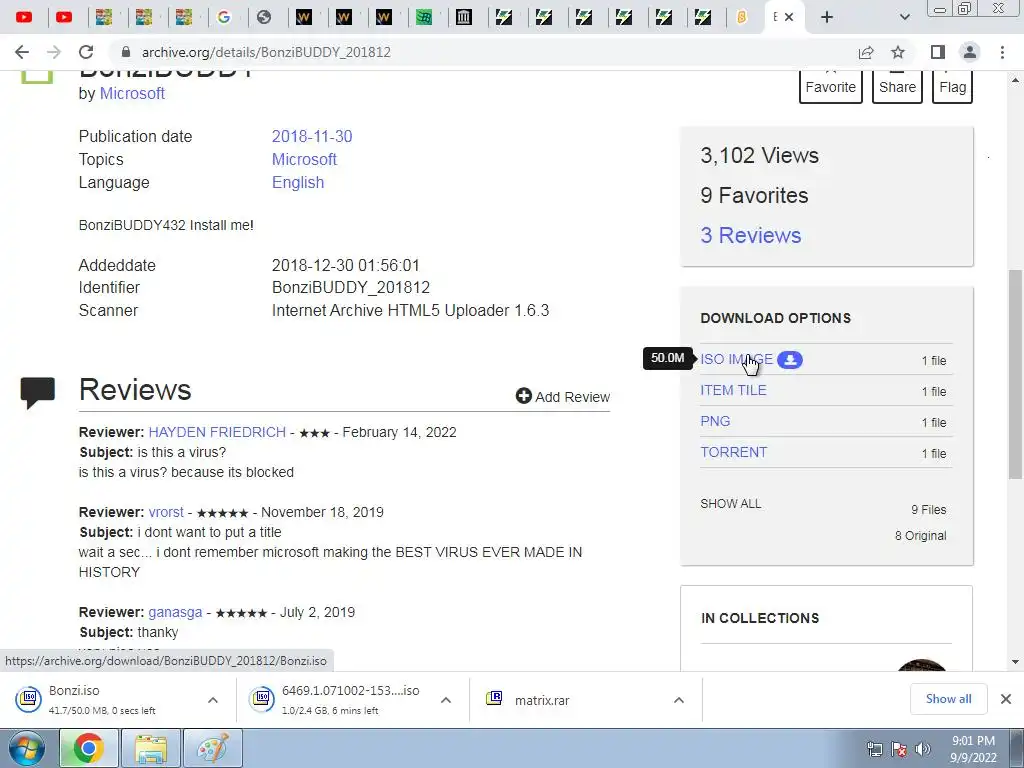Viewport: 1024px width, 768px height.
Task: Reload the current page
Action: (86, 52)
